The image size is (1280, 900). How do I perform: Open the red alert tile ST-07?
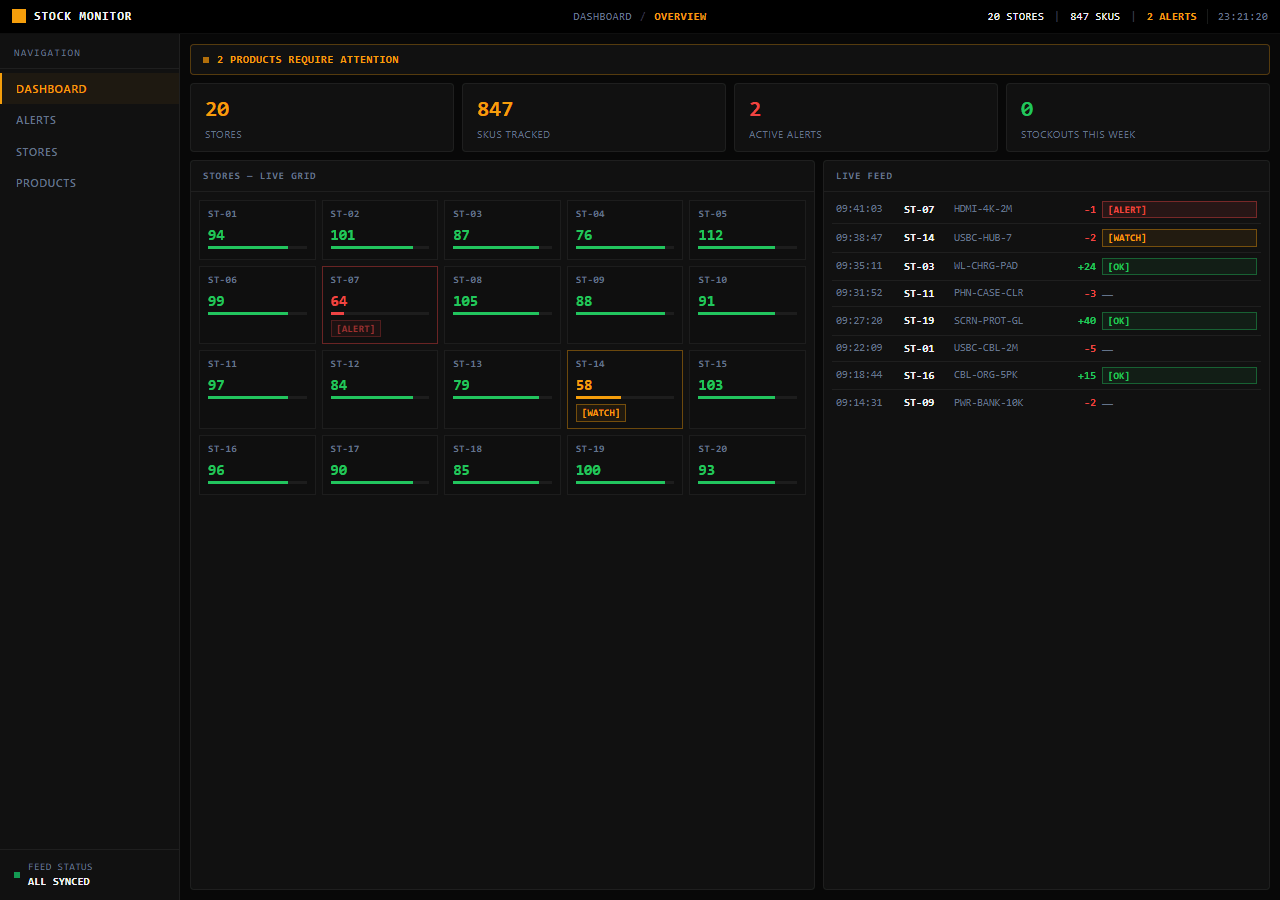pos(380,305)
